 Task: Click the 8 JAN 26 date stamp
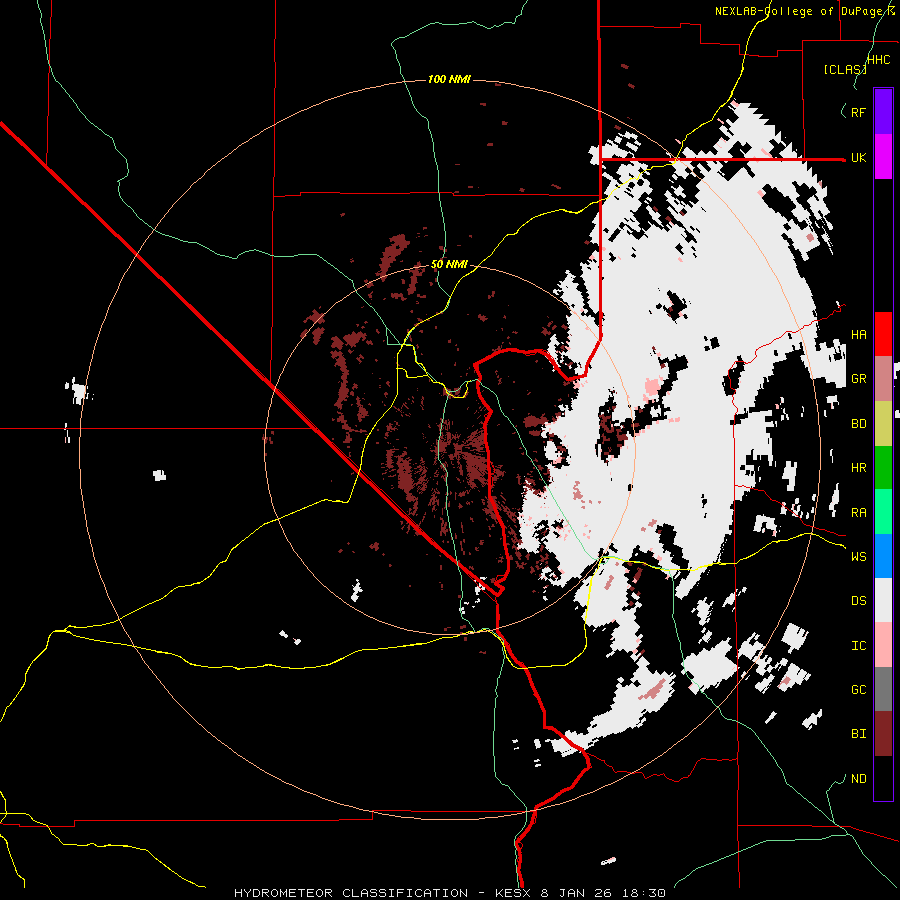(576, 893)
